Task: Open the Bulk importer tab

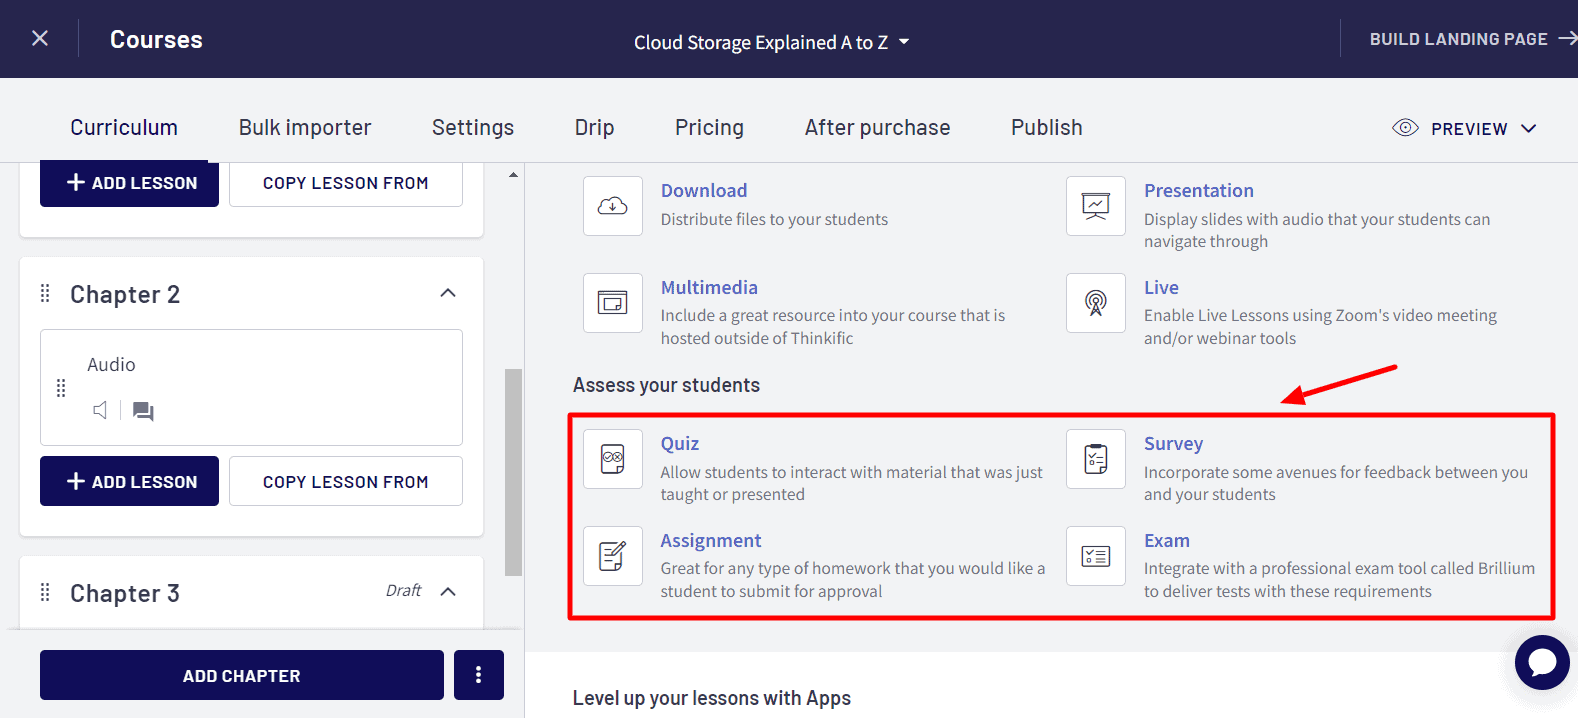Action: click(305, 128)
